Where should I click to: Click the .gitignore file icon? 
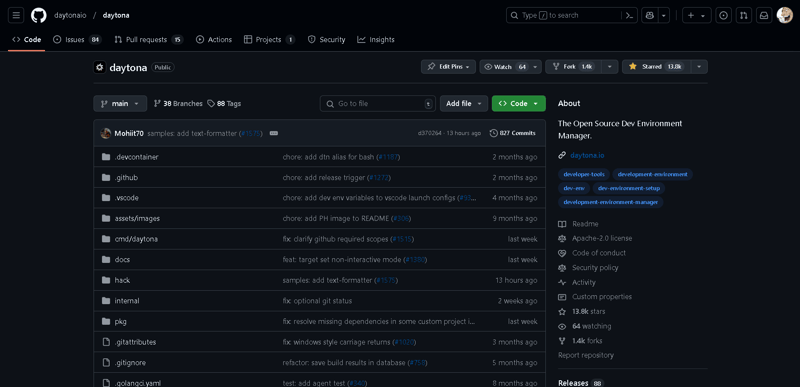[x=106, y=363]
